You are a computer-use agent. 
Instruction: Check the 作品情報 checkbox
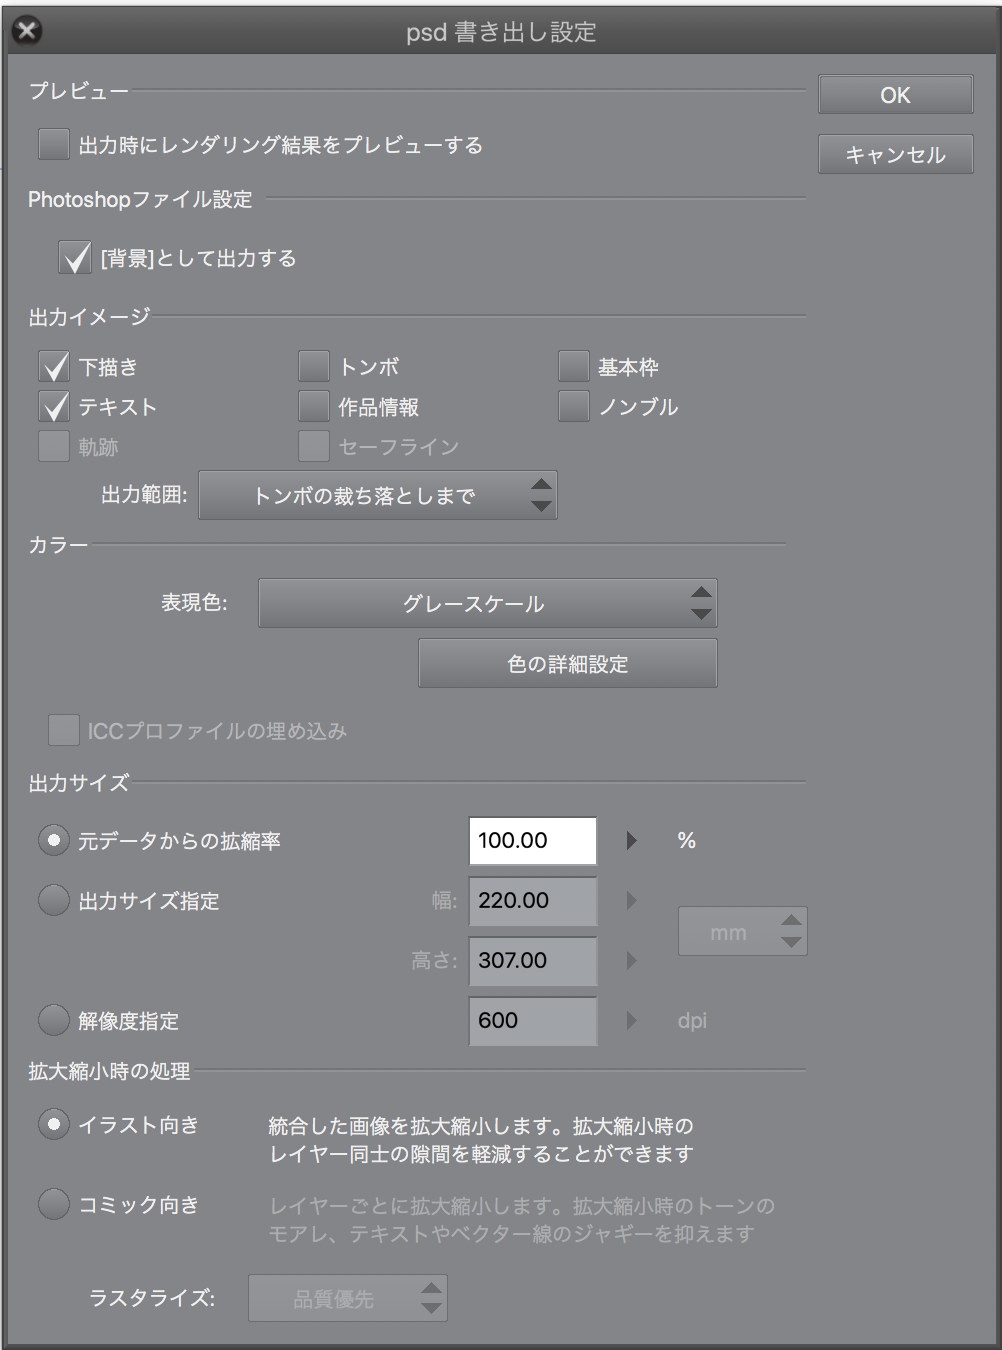(x=314, y=406)
